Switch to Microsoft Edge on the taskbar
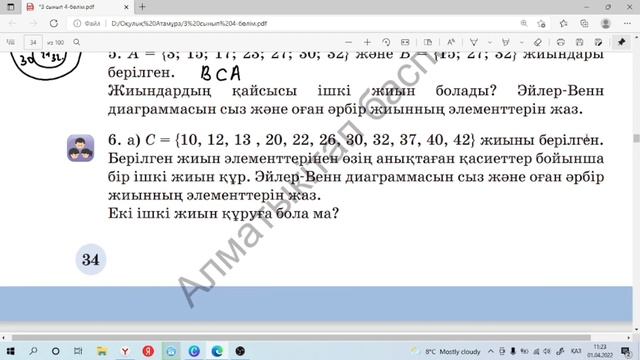 [217, 351]
